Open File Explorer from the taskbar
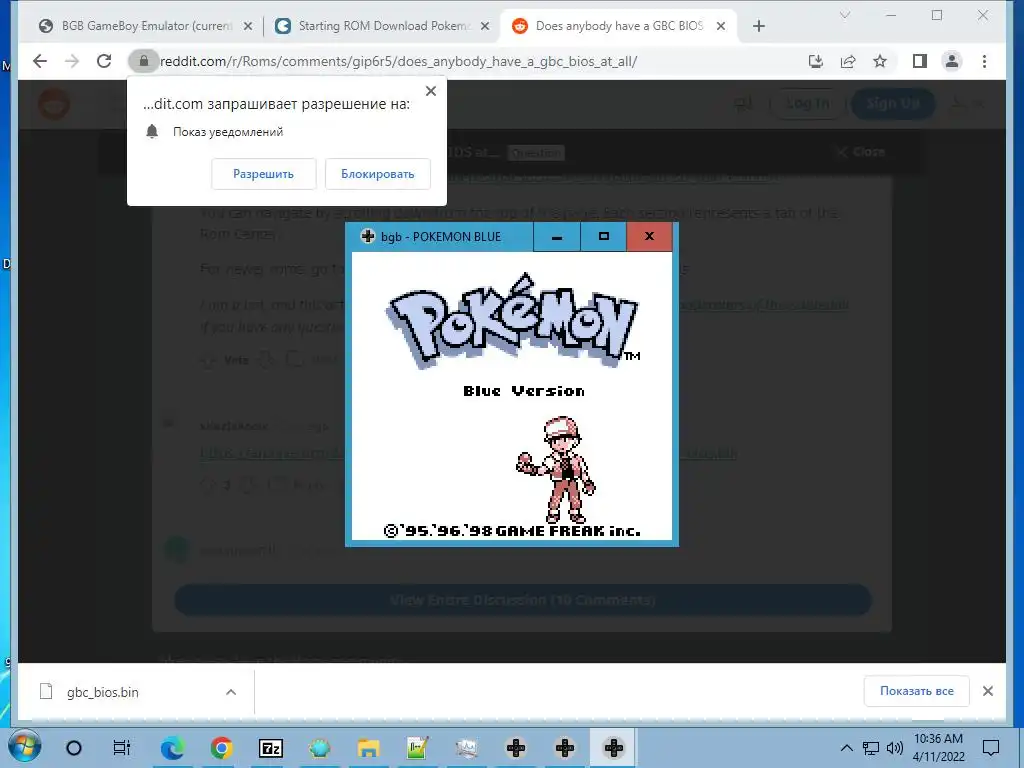The height and width of the screenshot is (768, 1024). (x=368, y=748)
